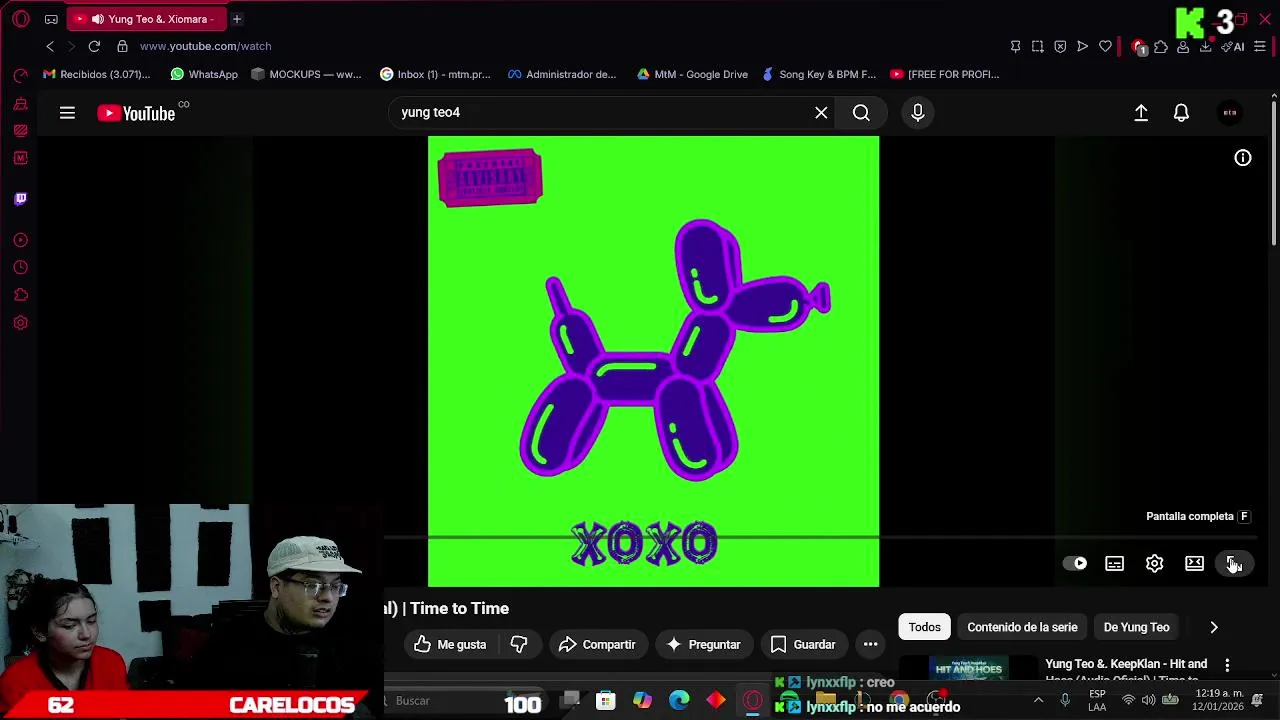The height and width of the screenshot is (720, 1280).
Task: Open video player settings gear
Action: [x=1154, y=564]
